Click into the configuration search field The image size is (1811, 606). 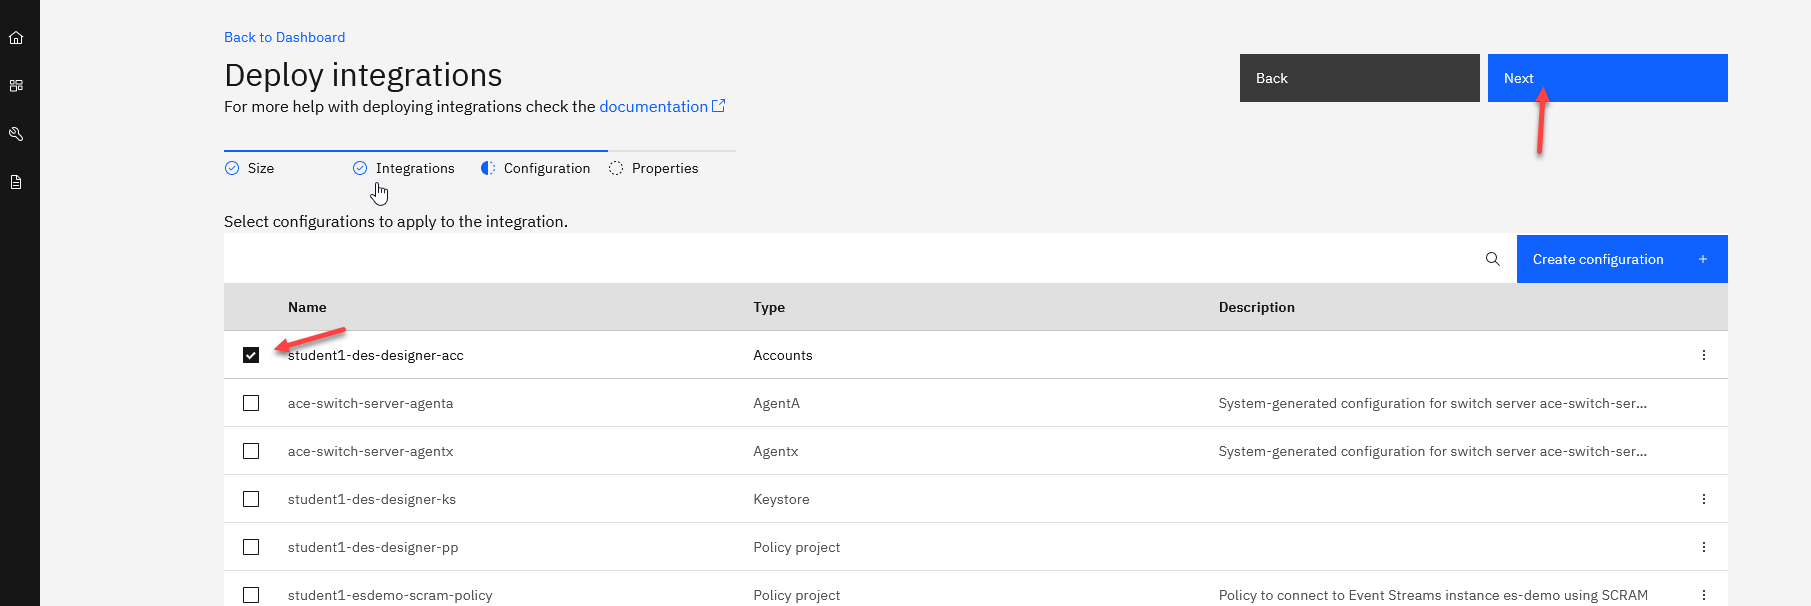point(850,259)
